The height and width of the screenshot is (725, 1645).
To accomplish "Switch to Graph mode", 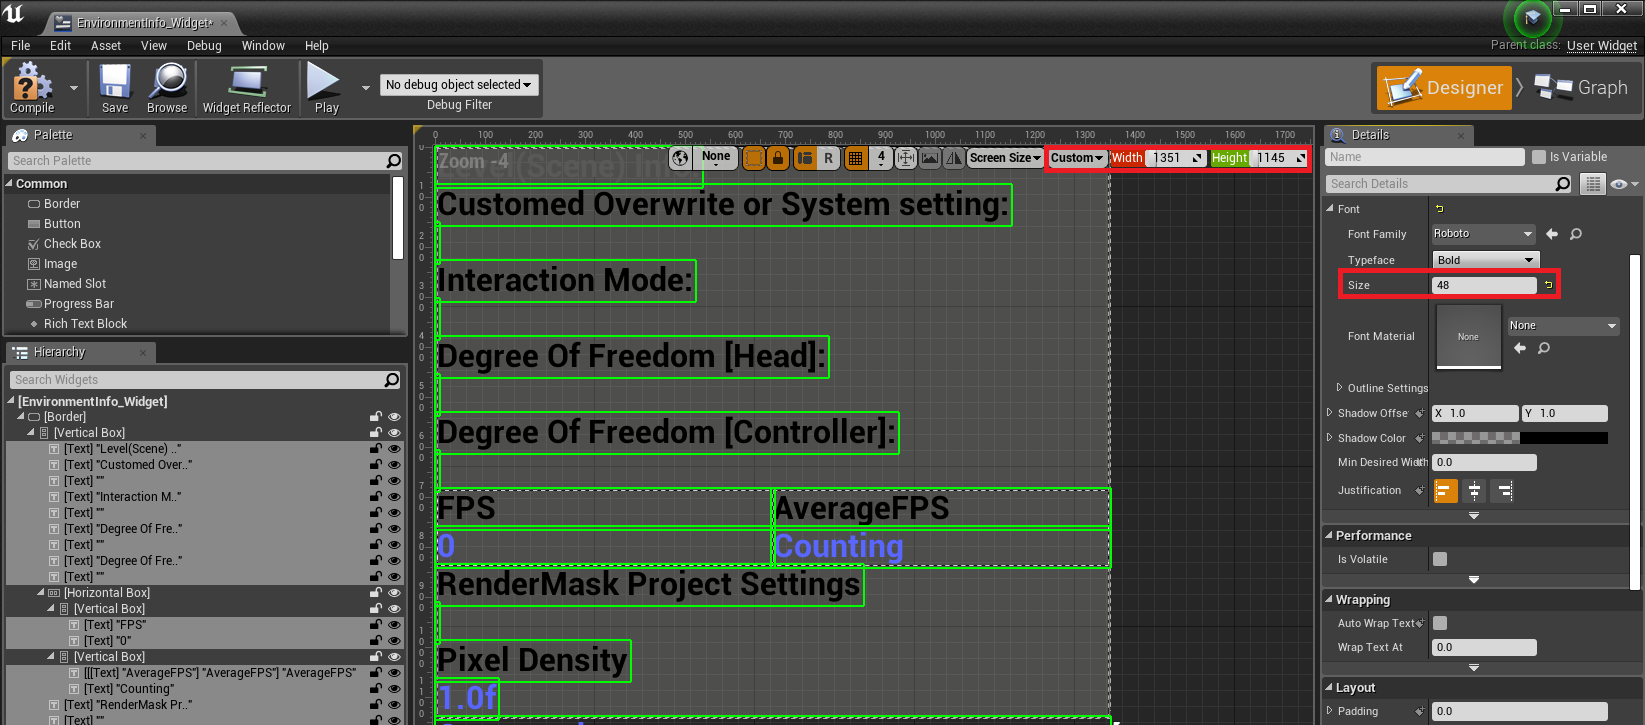I will click(1582, 88).
